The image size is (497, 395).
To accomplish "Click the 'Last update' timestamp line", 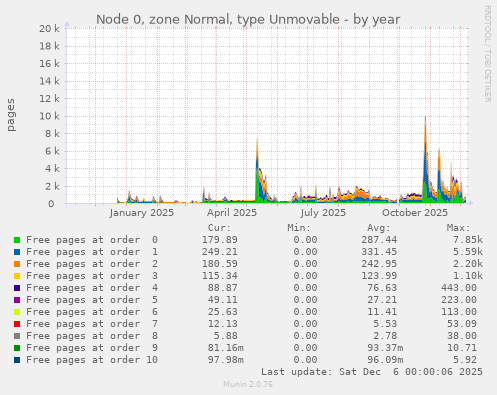I will [372, 372].
